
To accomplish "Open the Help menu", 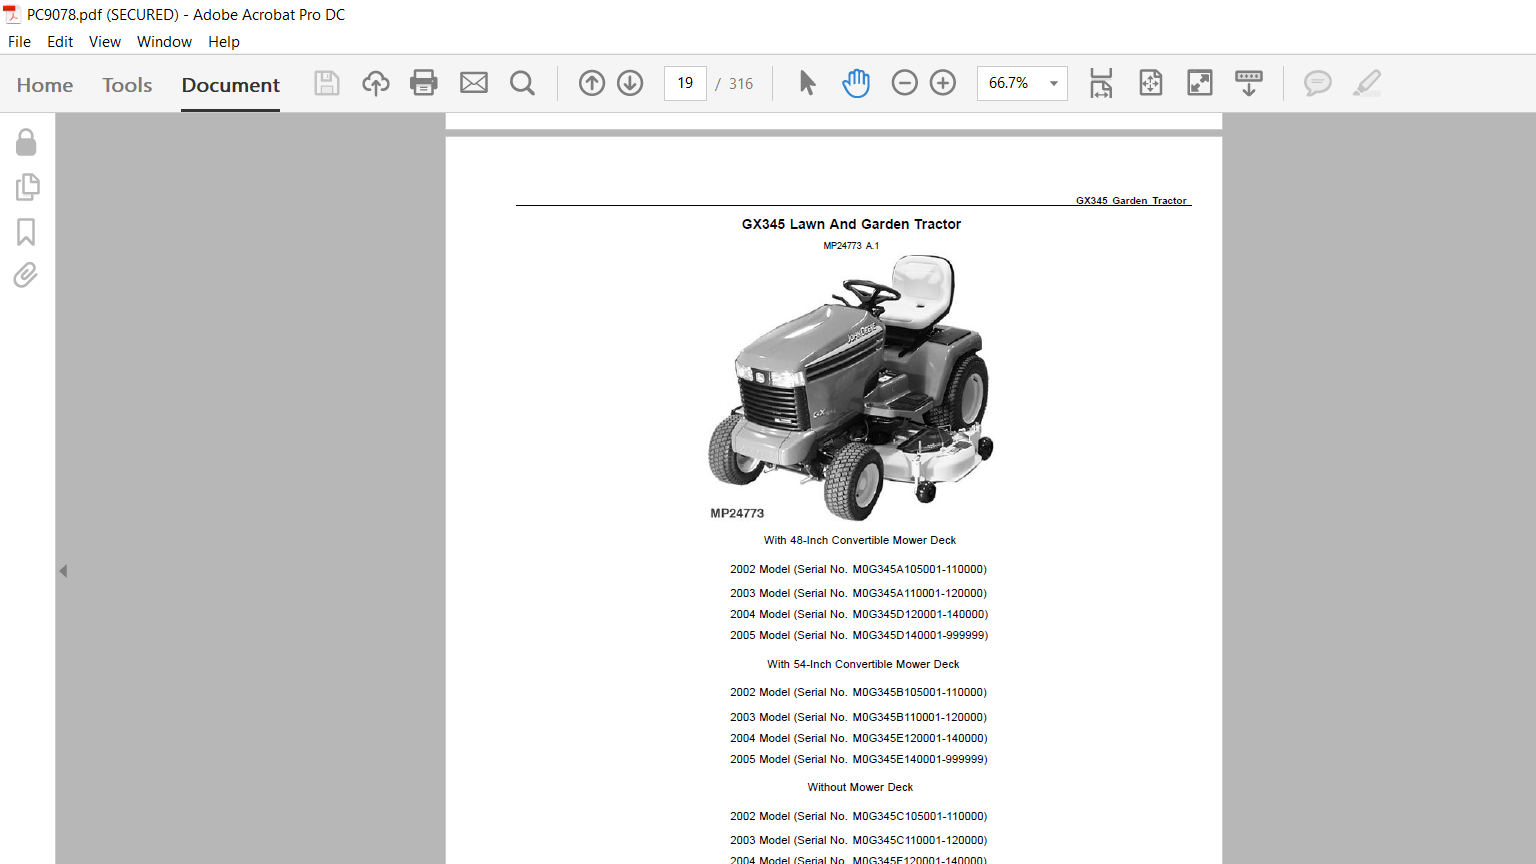I will pyautogui.click(x=224, y=42).
